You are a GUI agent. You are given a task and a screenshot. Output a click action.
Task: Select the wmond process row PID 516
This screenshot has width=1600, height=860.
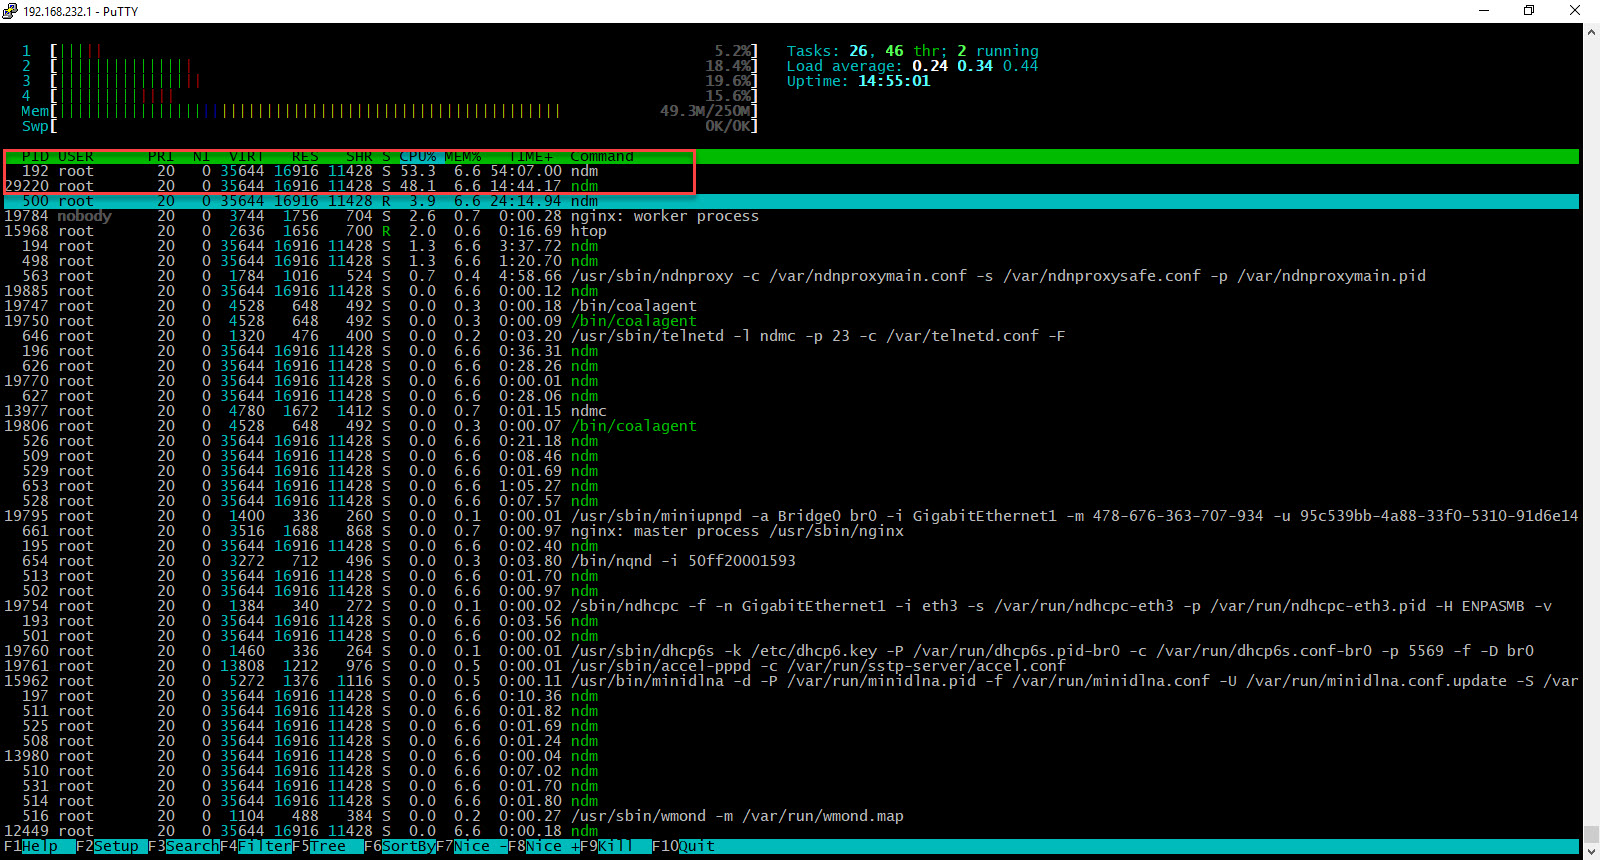coord(791,816)
